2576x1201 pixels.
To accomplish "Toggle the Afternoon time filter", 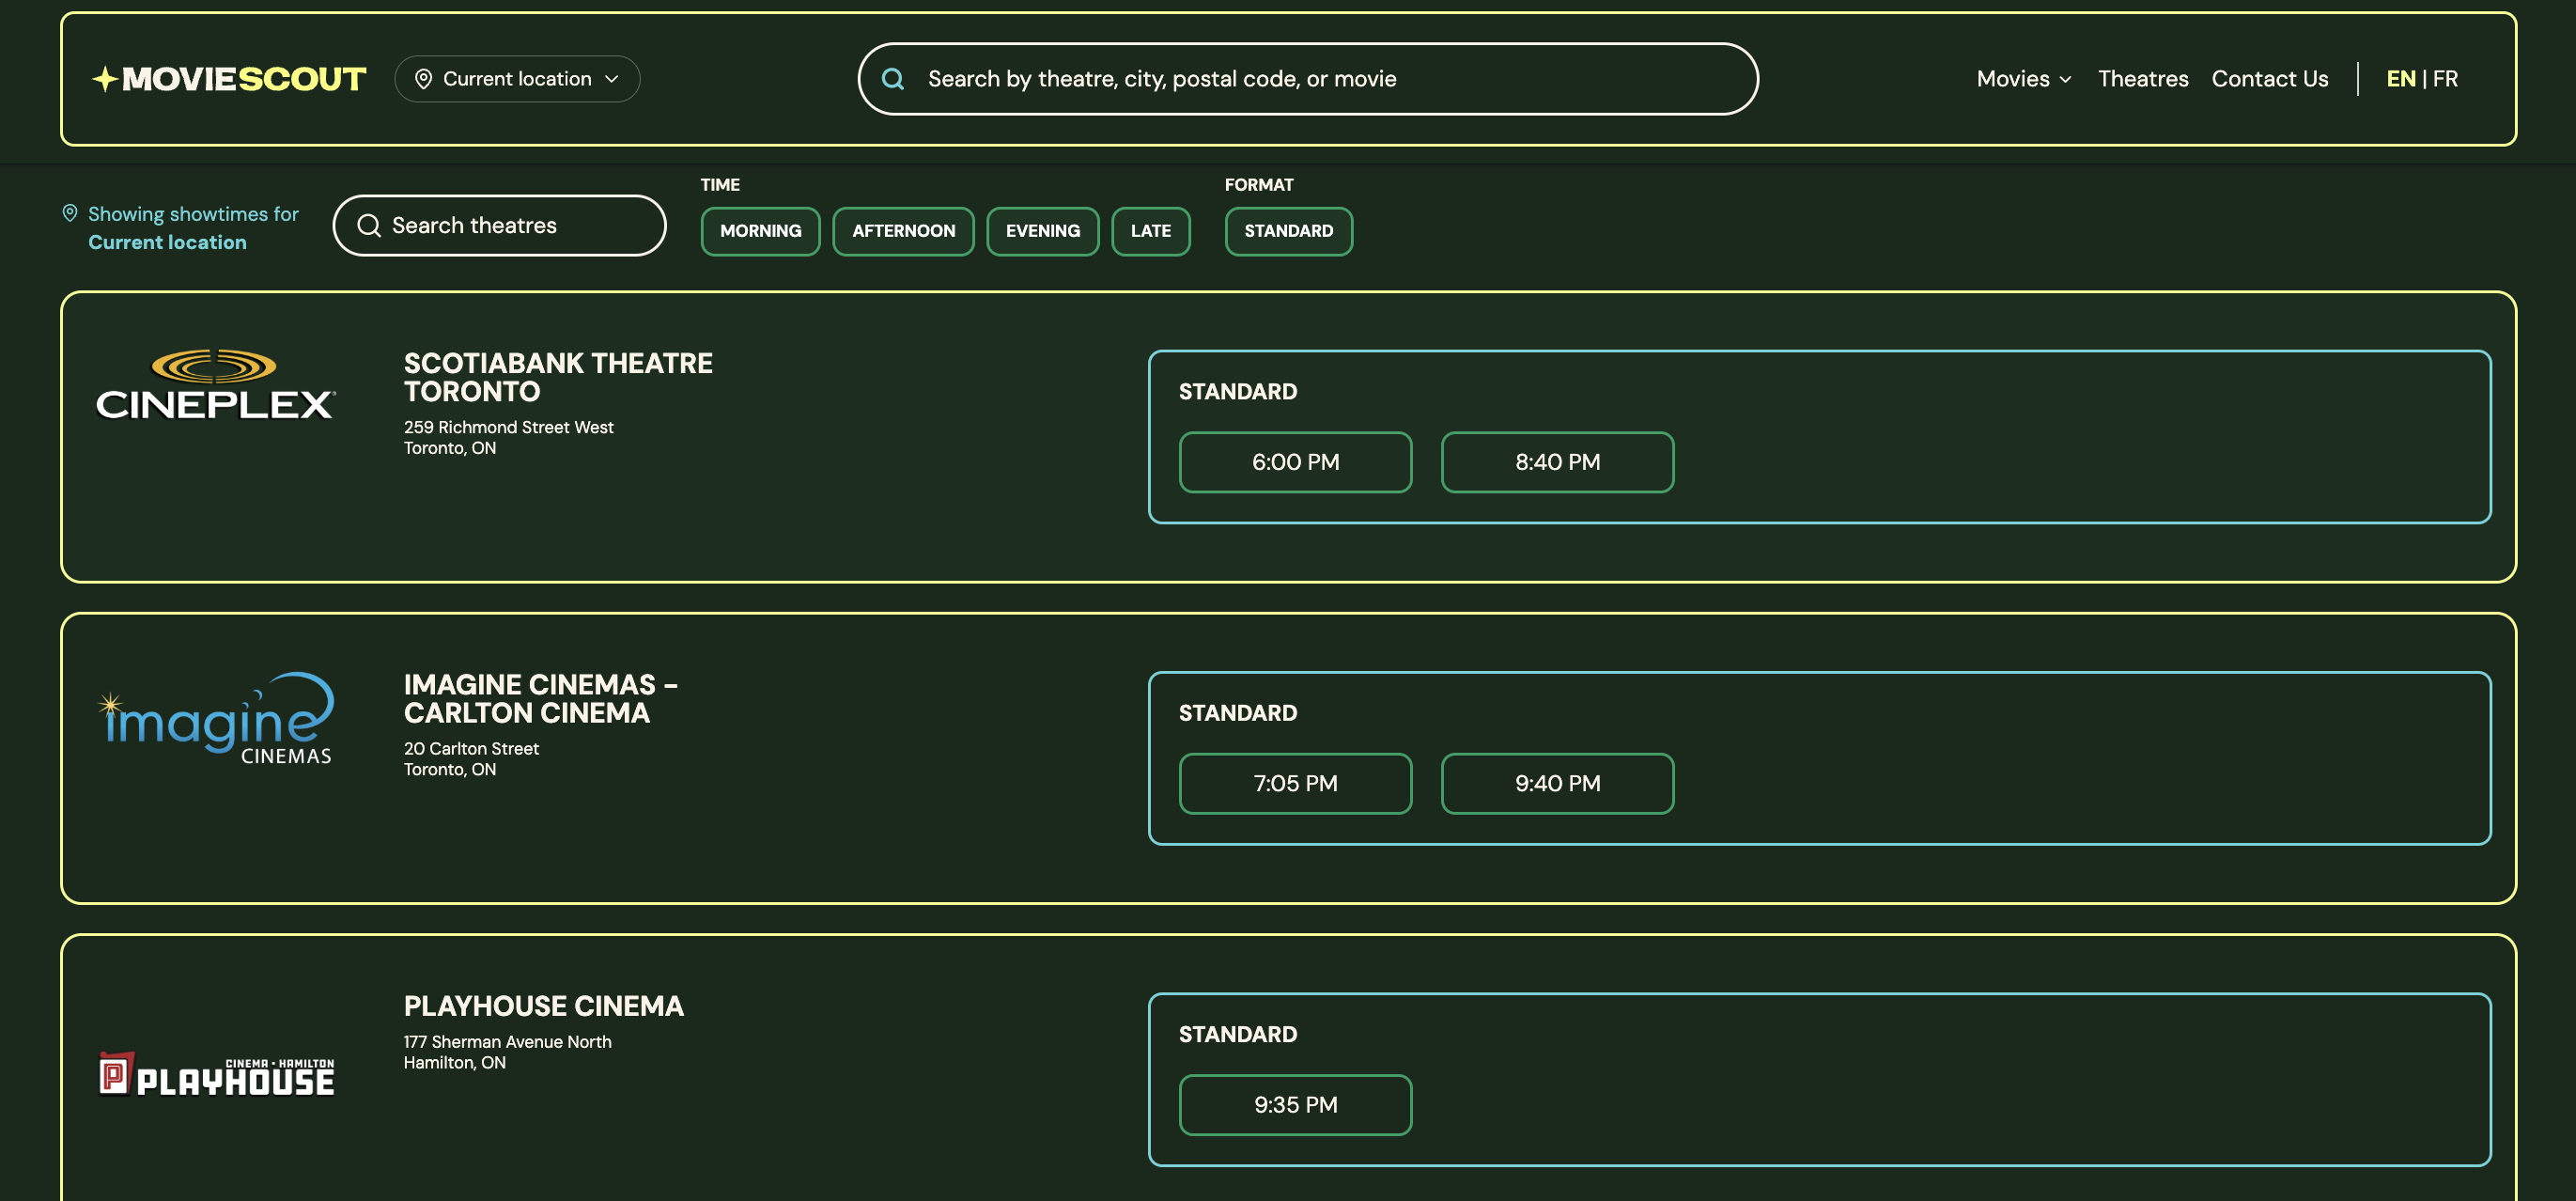I will click(x=902, y=231).
